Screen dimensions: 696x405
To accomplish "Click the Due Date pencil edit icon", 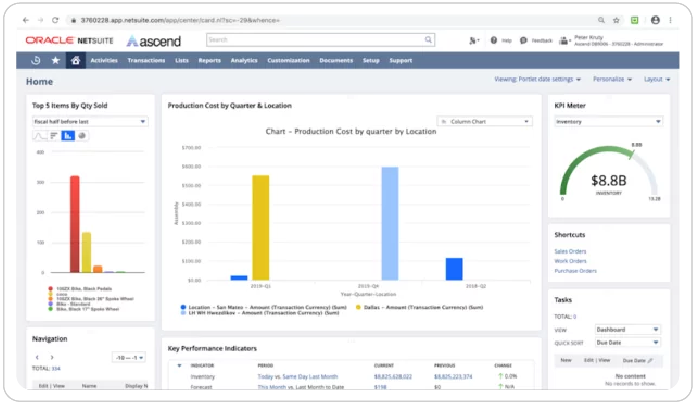I will 650,361.
